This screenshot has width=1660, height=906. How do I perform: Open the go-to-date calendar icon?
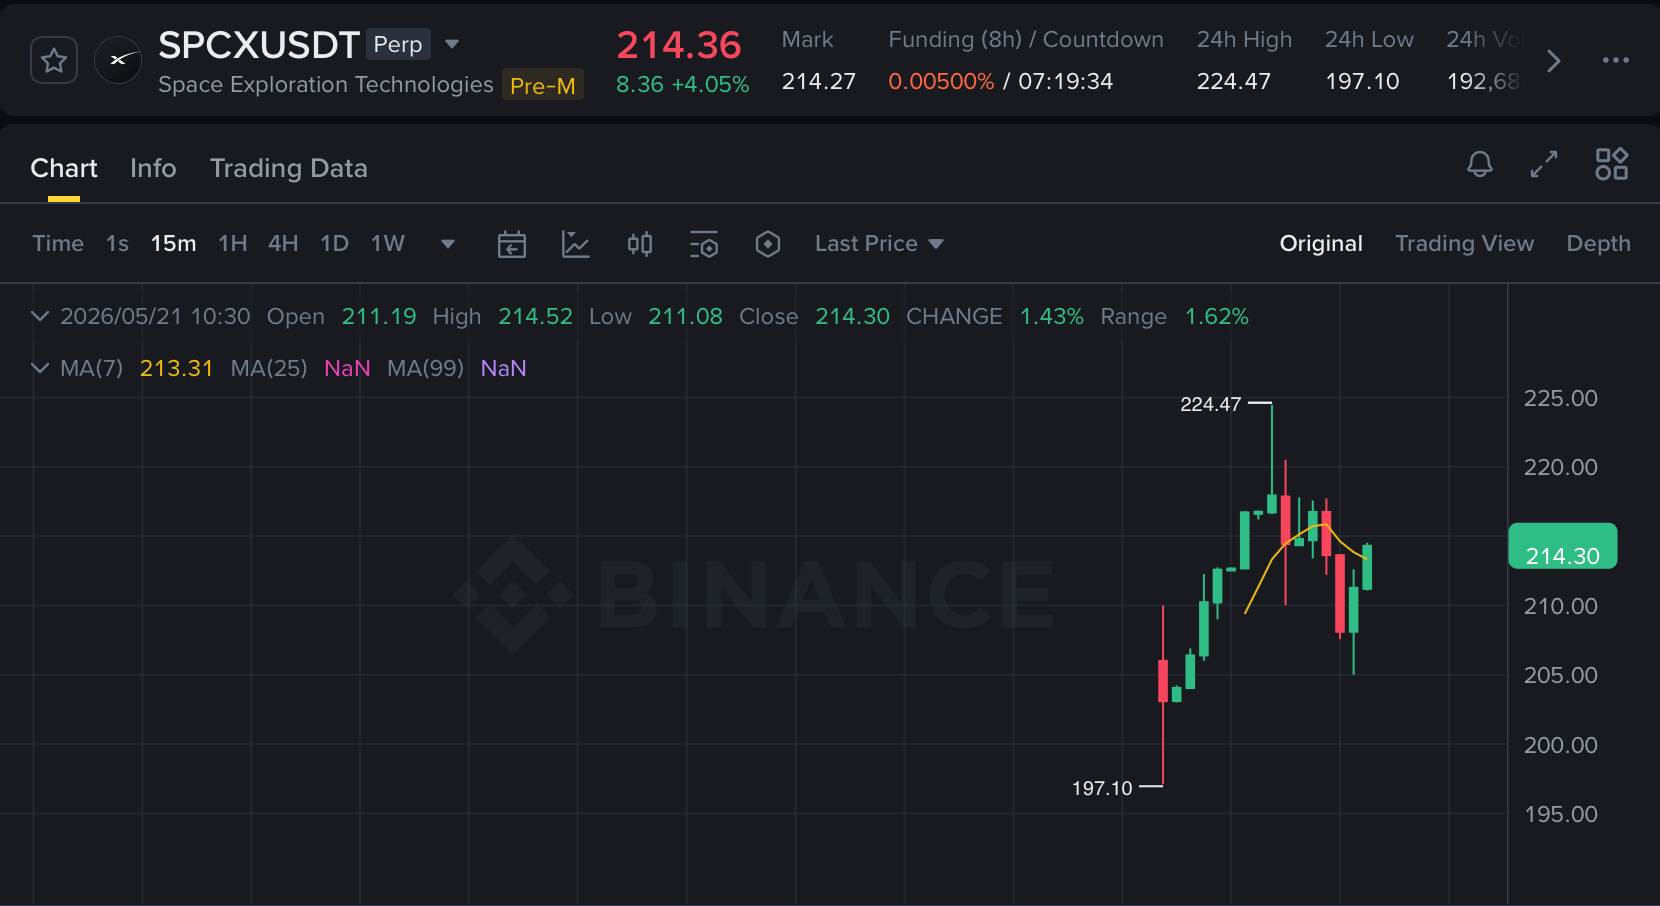[512, 244]
